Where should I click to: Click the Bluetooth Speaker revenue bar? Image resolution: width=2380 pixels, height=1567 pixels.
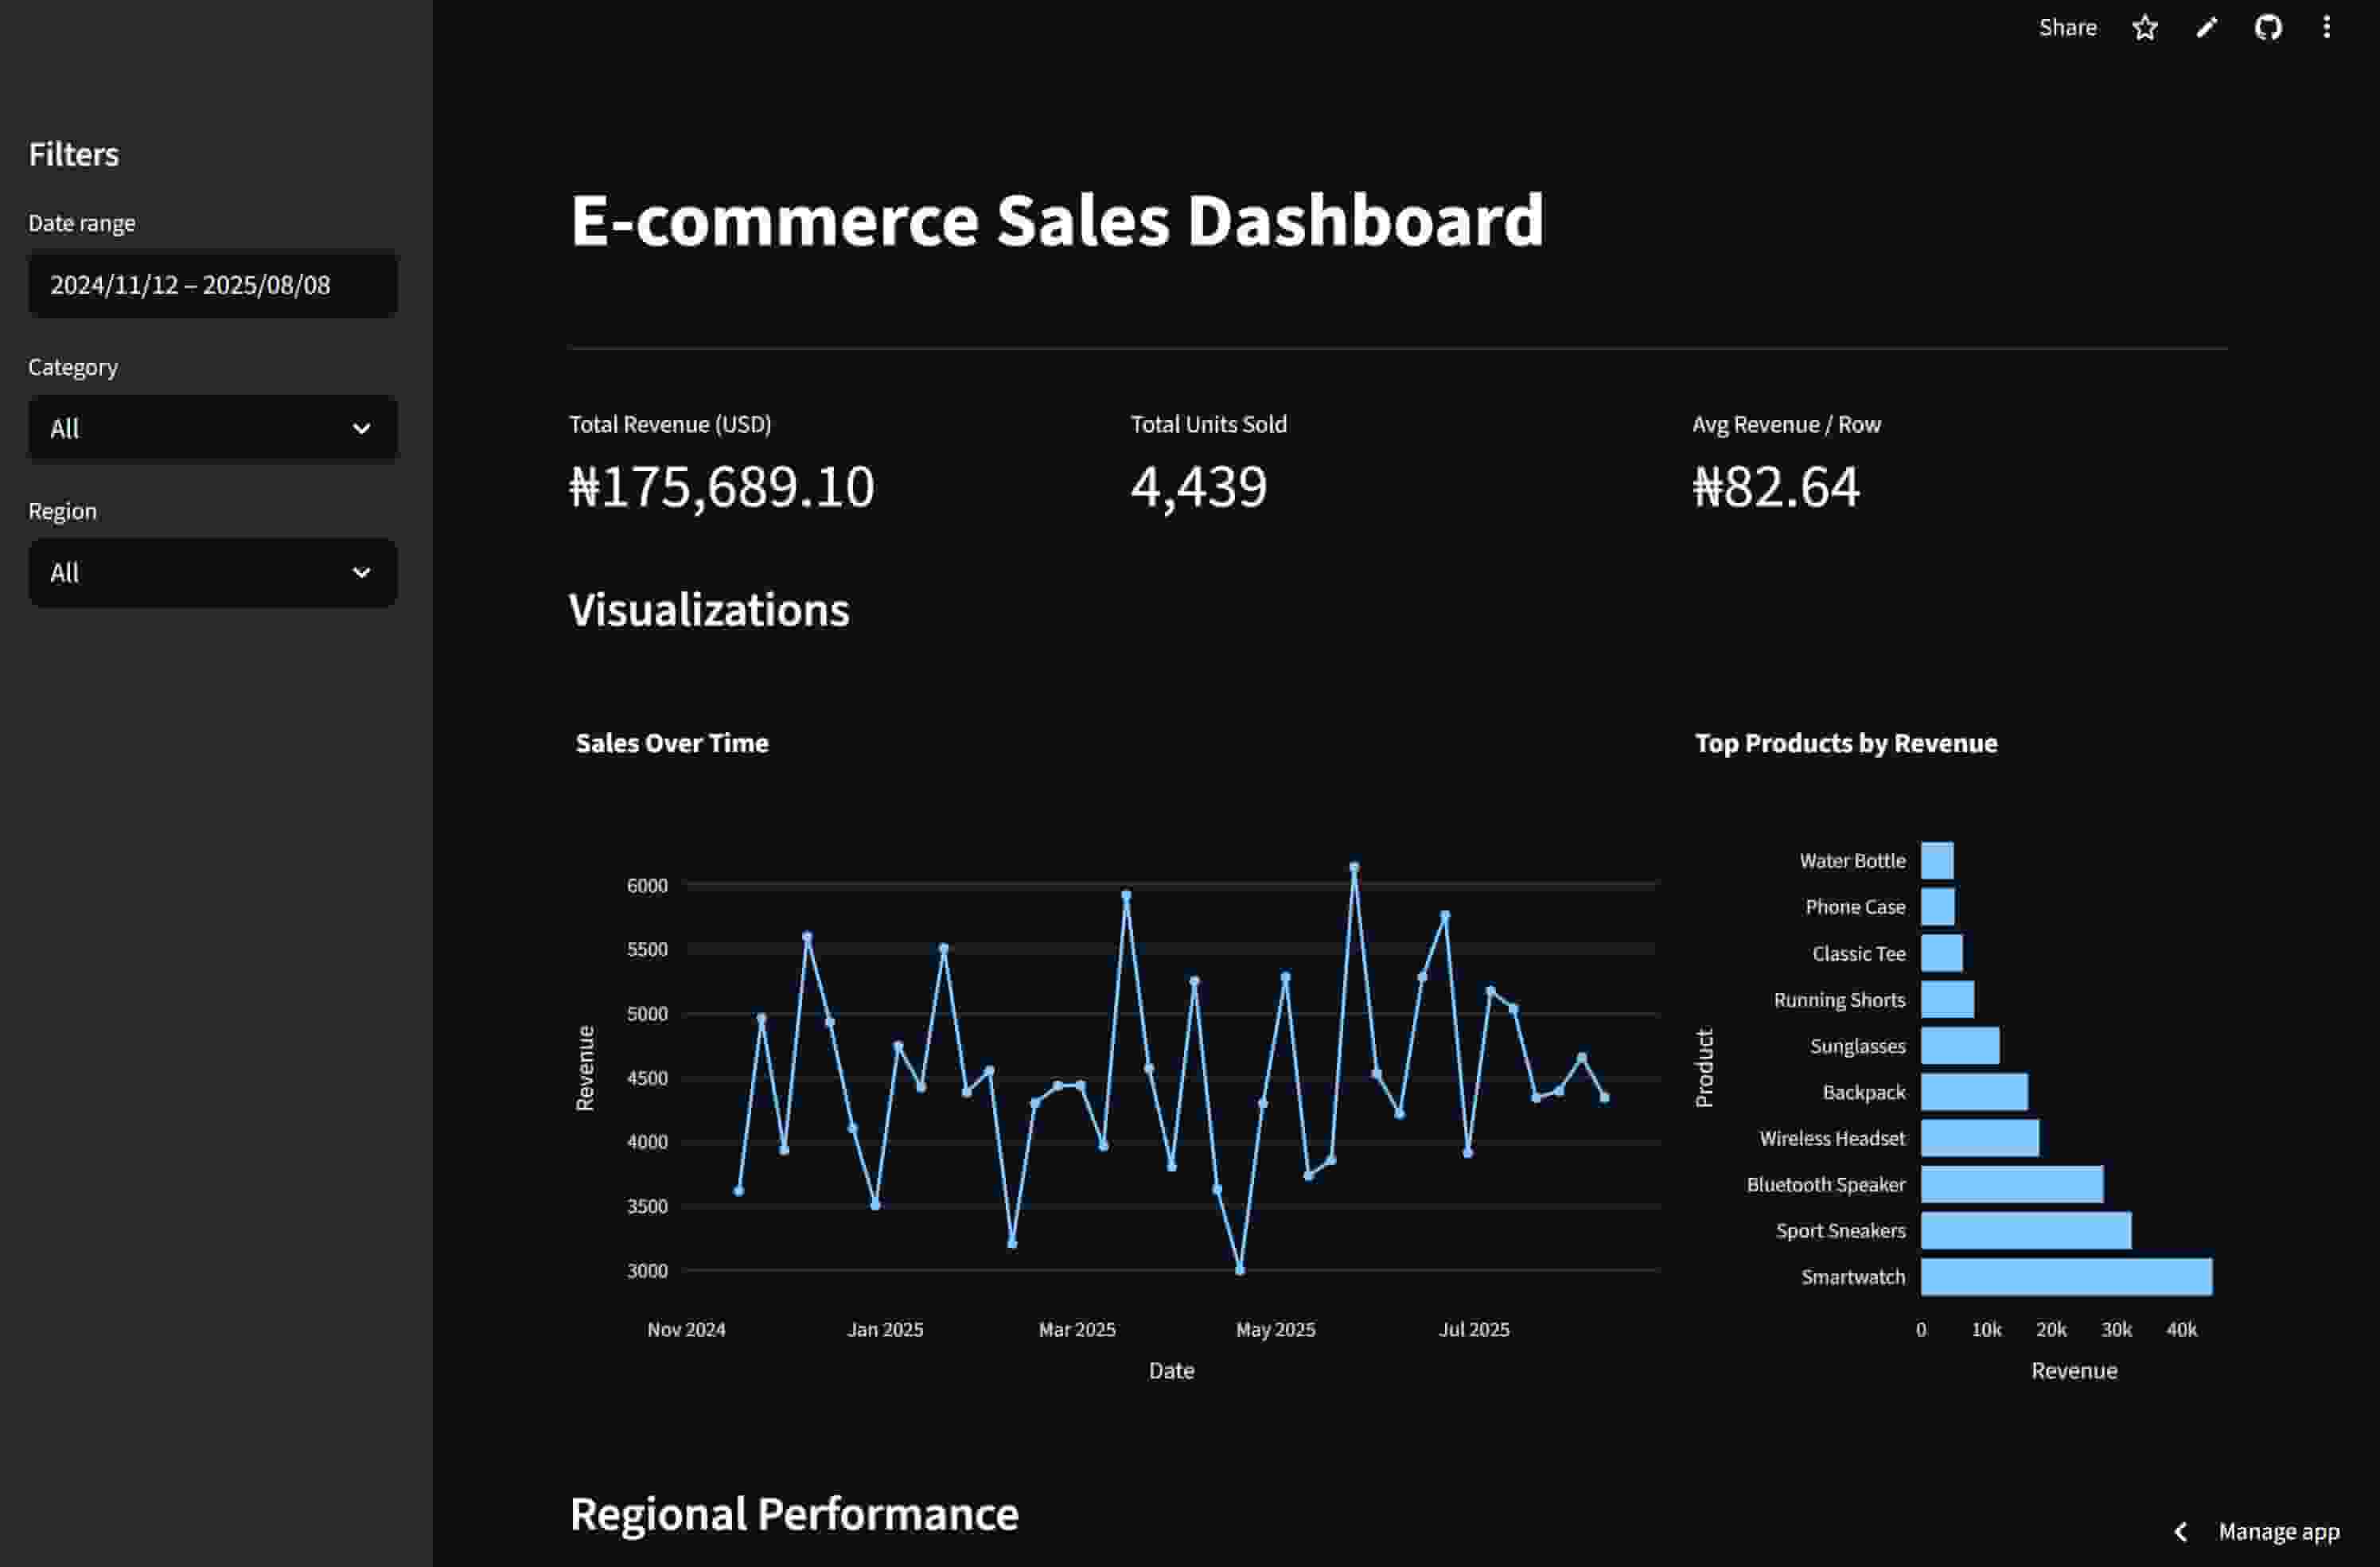pyautogui.click(x=2011, y=1185)
